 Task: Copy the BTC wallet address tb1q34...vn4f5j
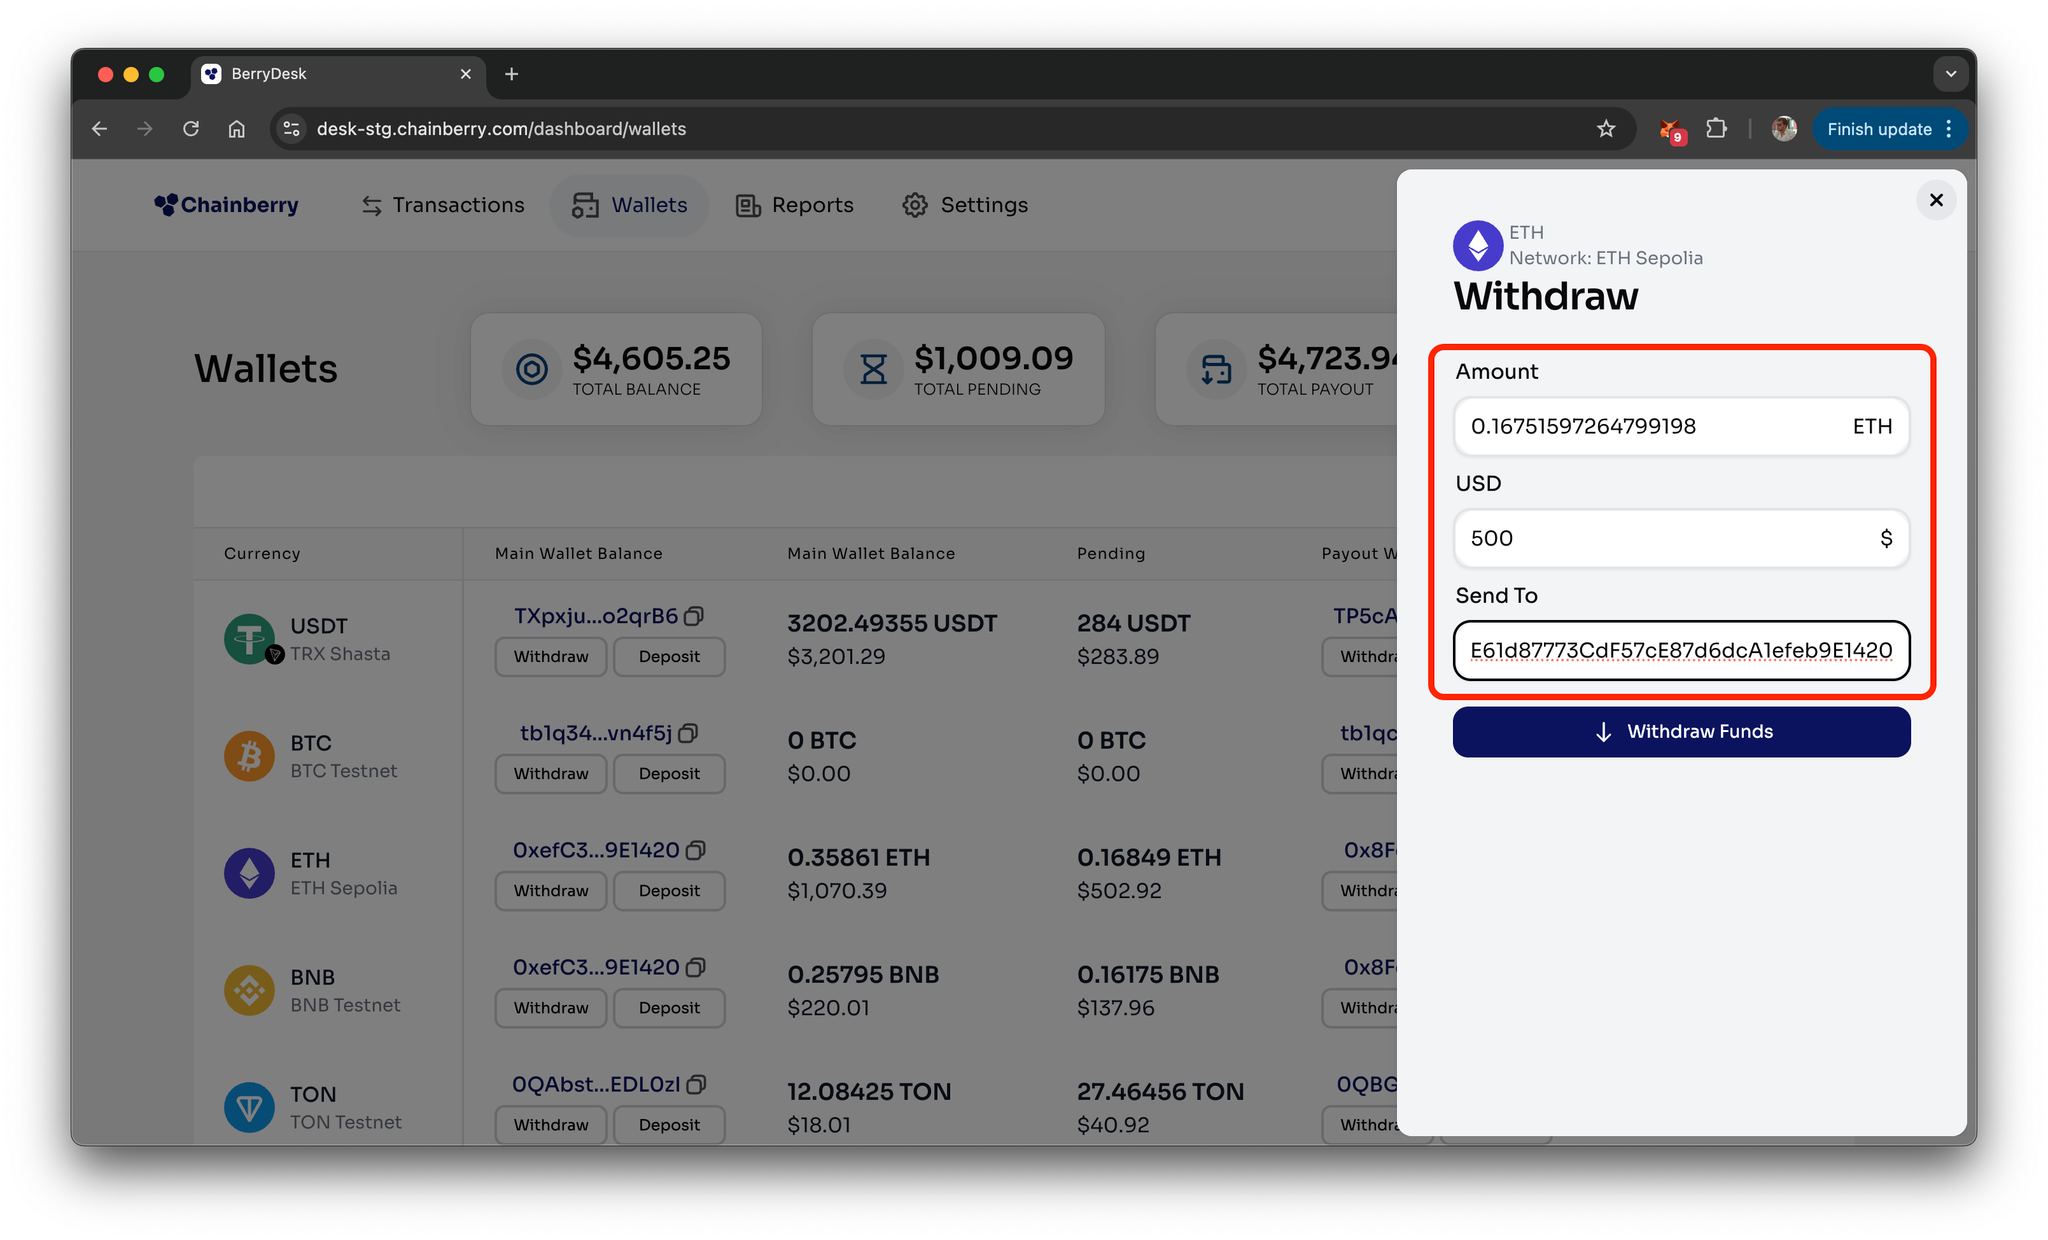click(688, 733)
